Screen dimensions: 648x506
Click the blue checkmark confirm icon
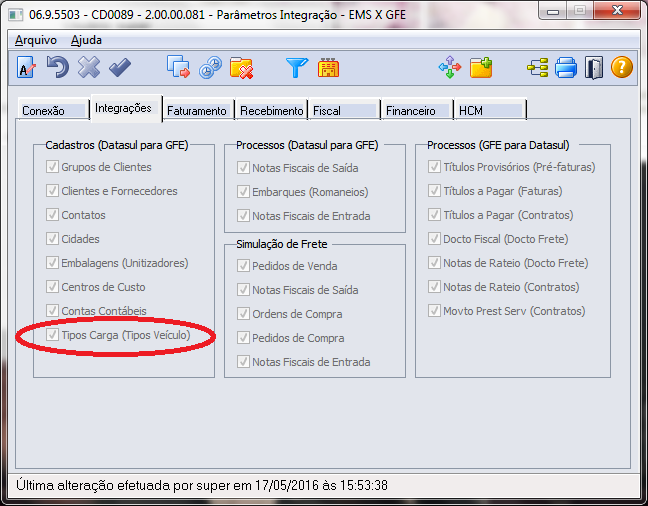(120, 67)
